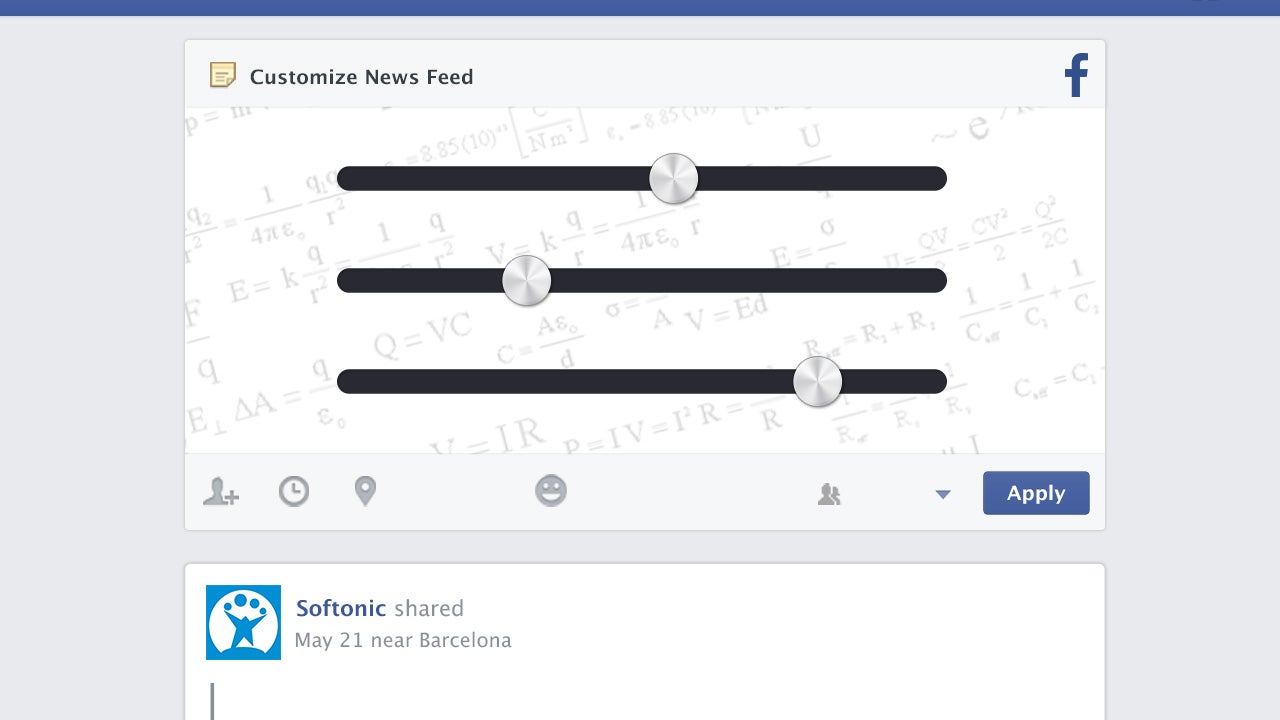Viewport: 1280px width, 720px height.
Task: Expand the audience dropdown arrow beside Apply
Action: 942,494
